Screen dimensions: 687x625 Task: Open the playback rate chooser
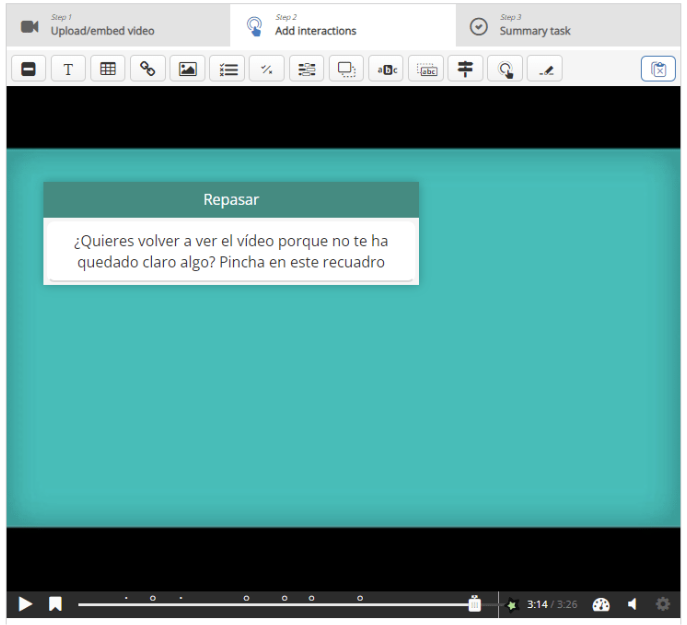tap(601, 604)
